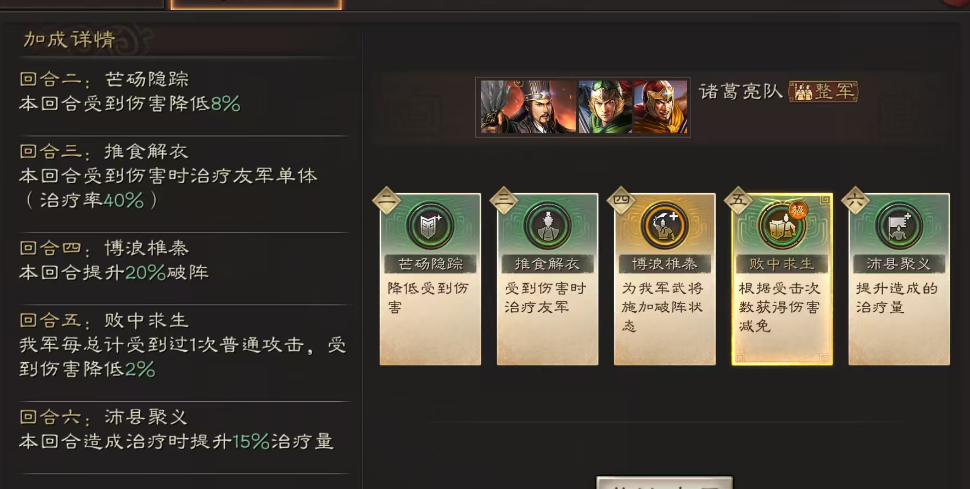This screenshot has height=489, width=970.
Task: Click the partially visible bottom button
Action: coord(664,482)
